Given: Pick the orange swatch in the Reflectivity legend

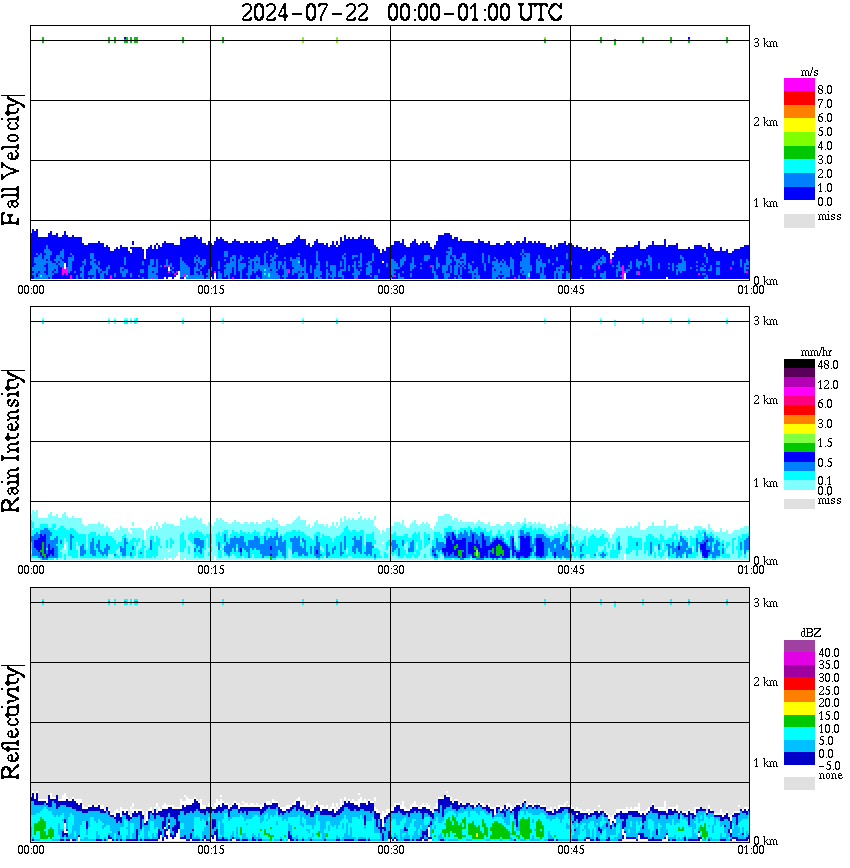Looking at the screenshot, I should [x=799, y=696].
